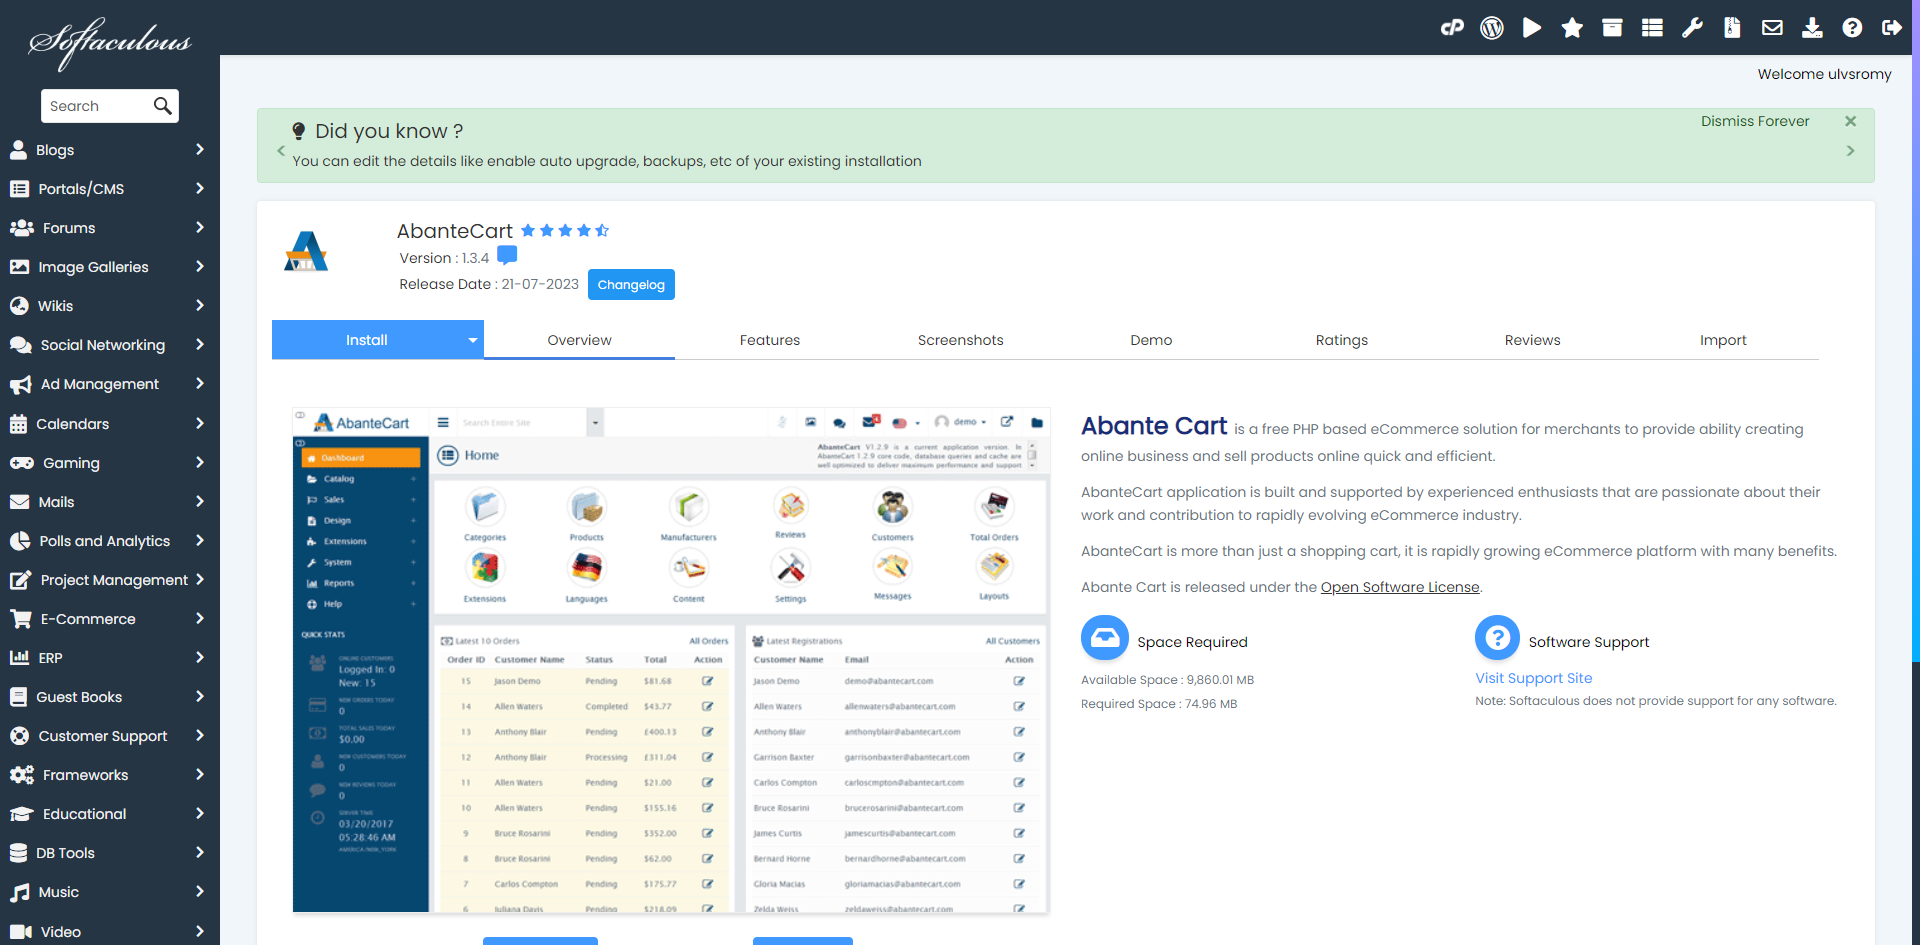The image size is (1920, 945).
Task: Open the WordPress Manager icon
Action: (1492, 27)
